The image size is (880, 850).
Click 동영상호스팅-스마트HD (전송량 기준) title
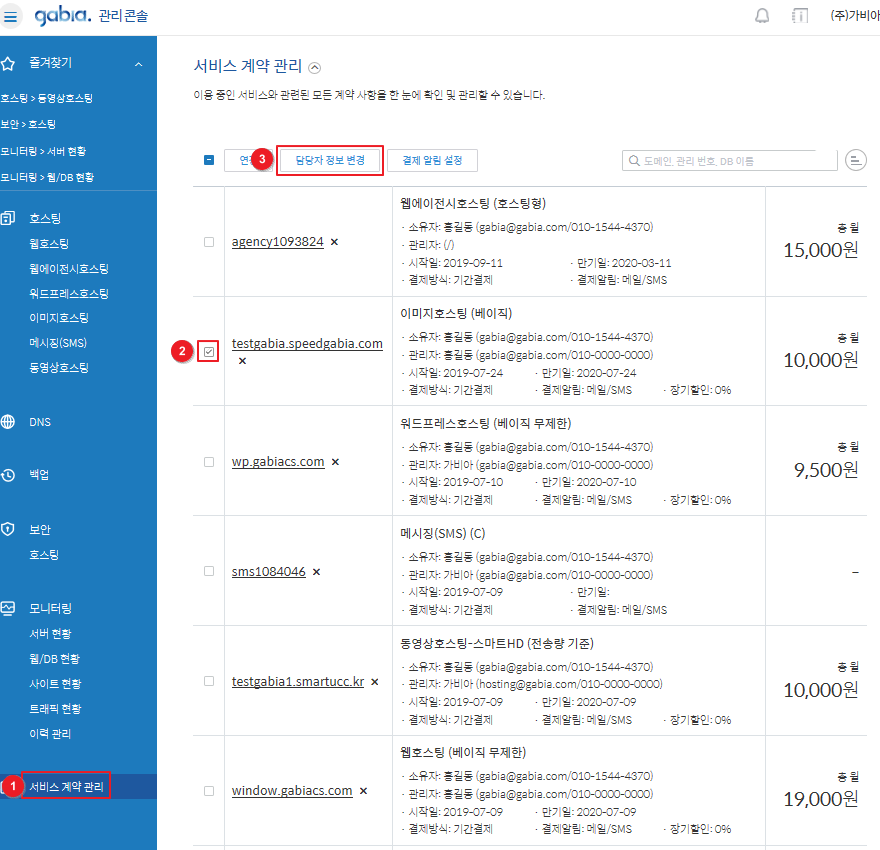[497, 644]
